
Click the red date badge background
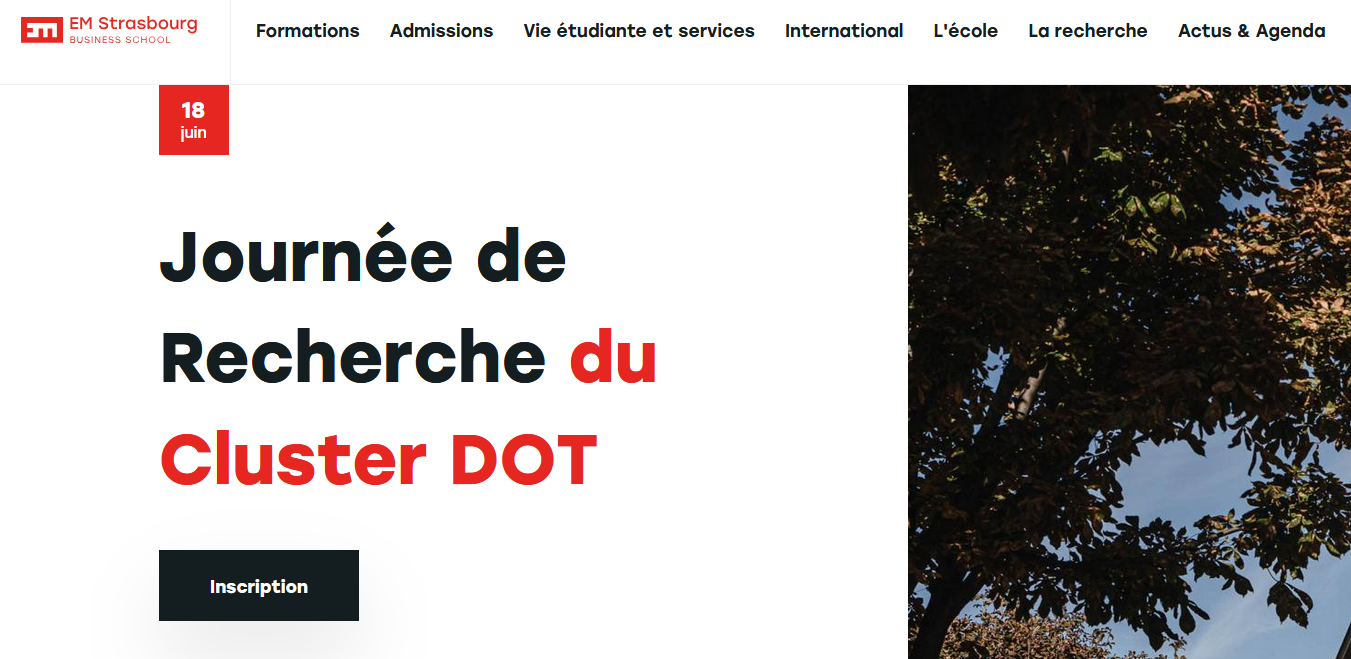pos(168,144)
